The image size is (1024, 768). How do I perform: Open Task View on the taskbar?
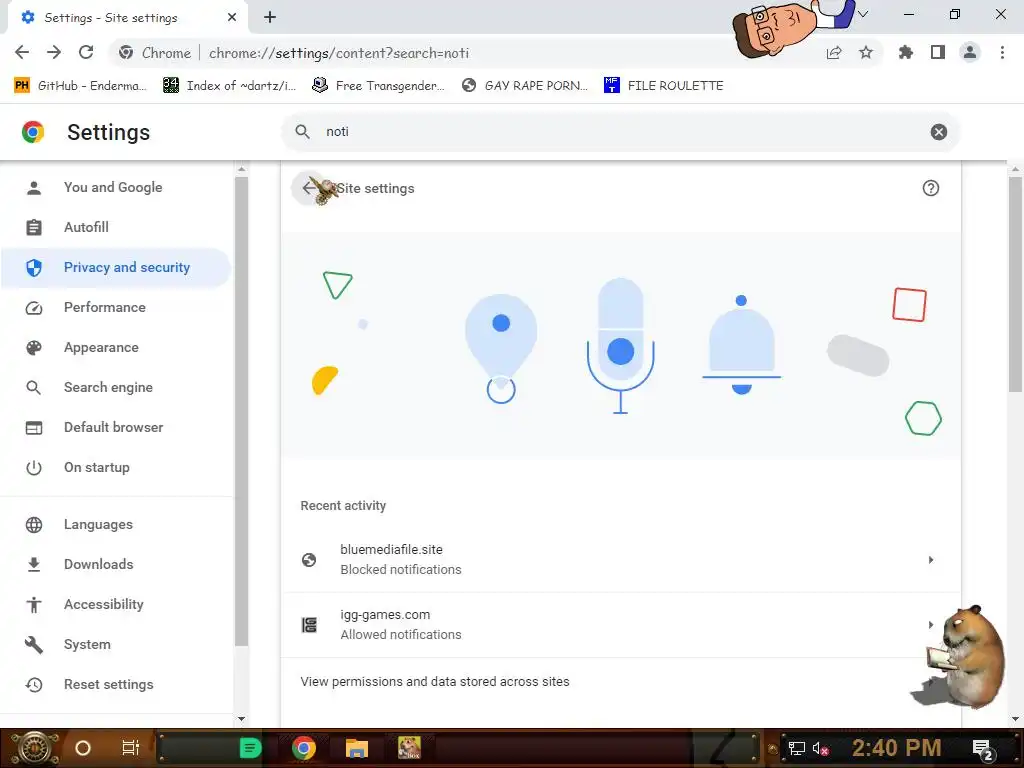131,748
